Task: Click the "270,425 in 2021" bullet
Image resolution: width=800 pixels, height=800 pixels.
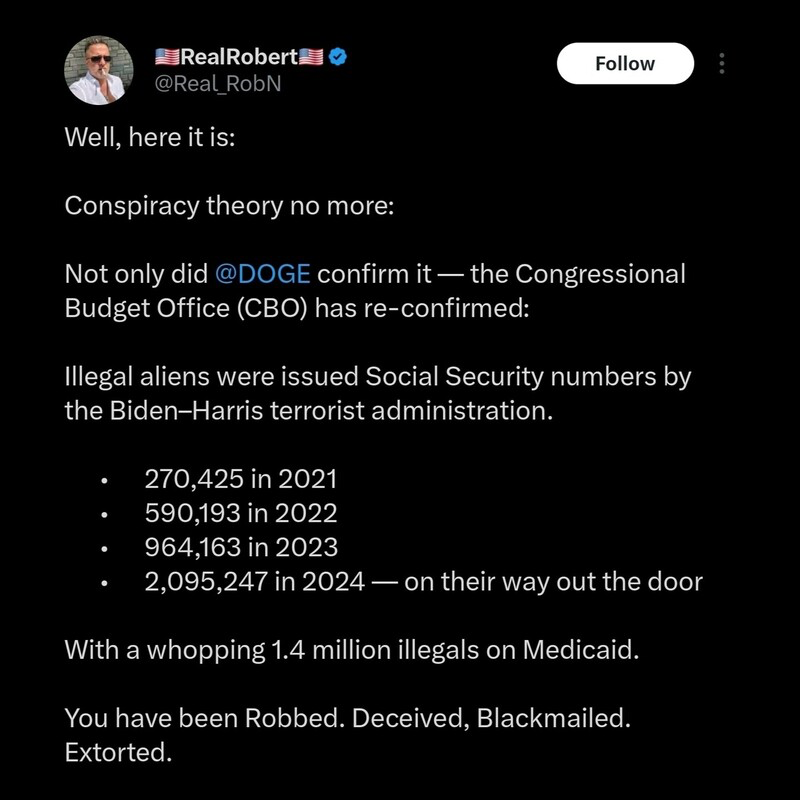Action: point(241,479)
